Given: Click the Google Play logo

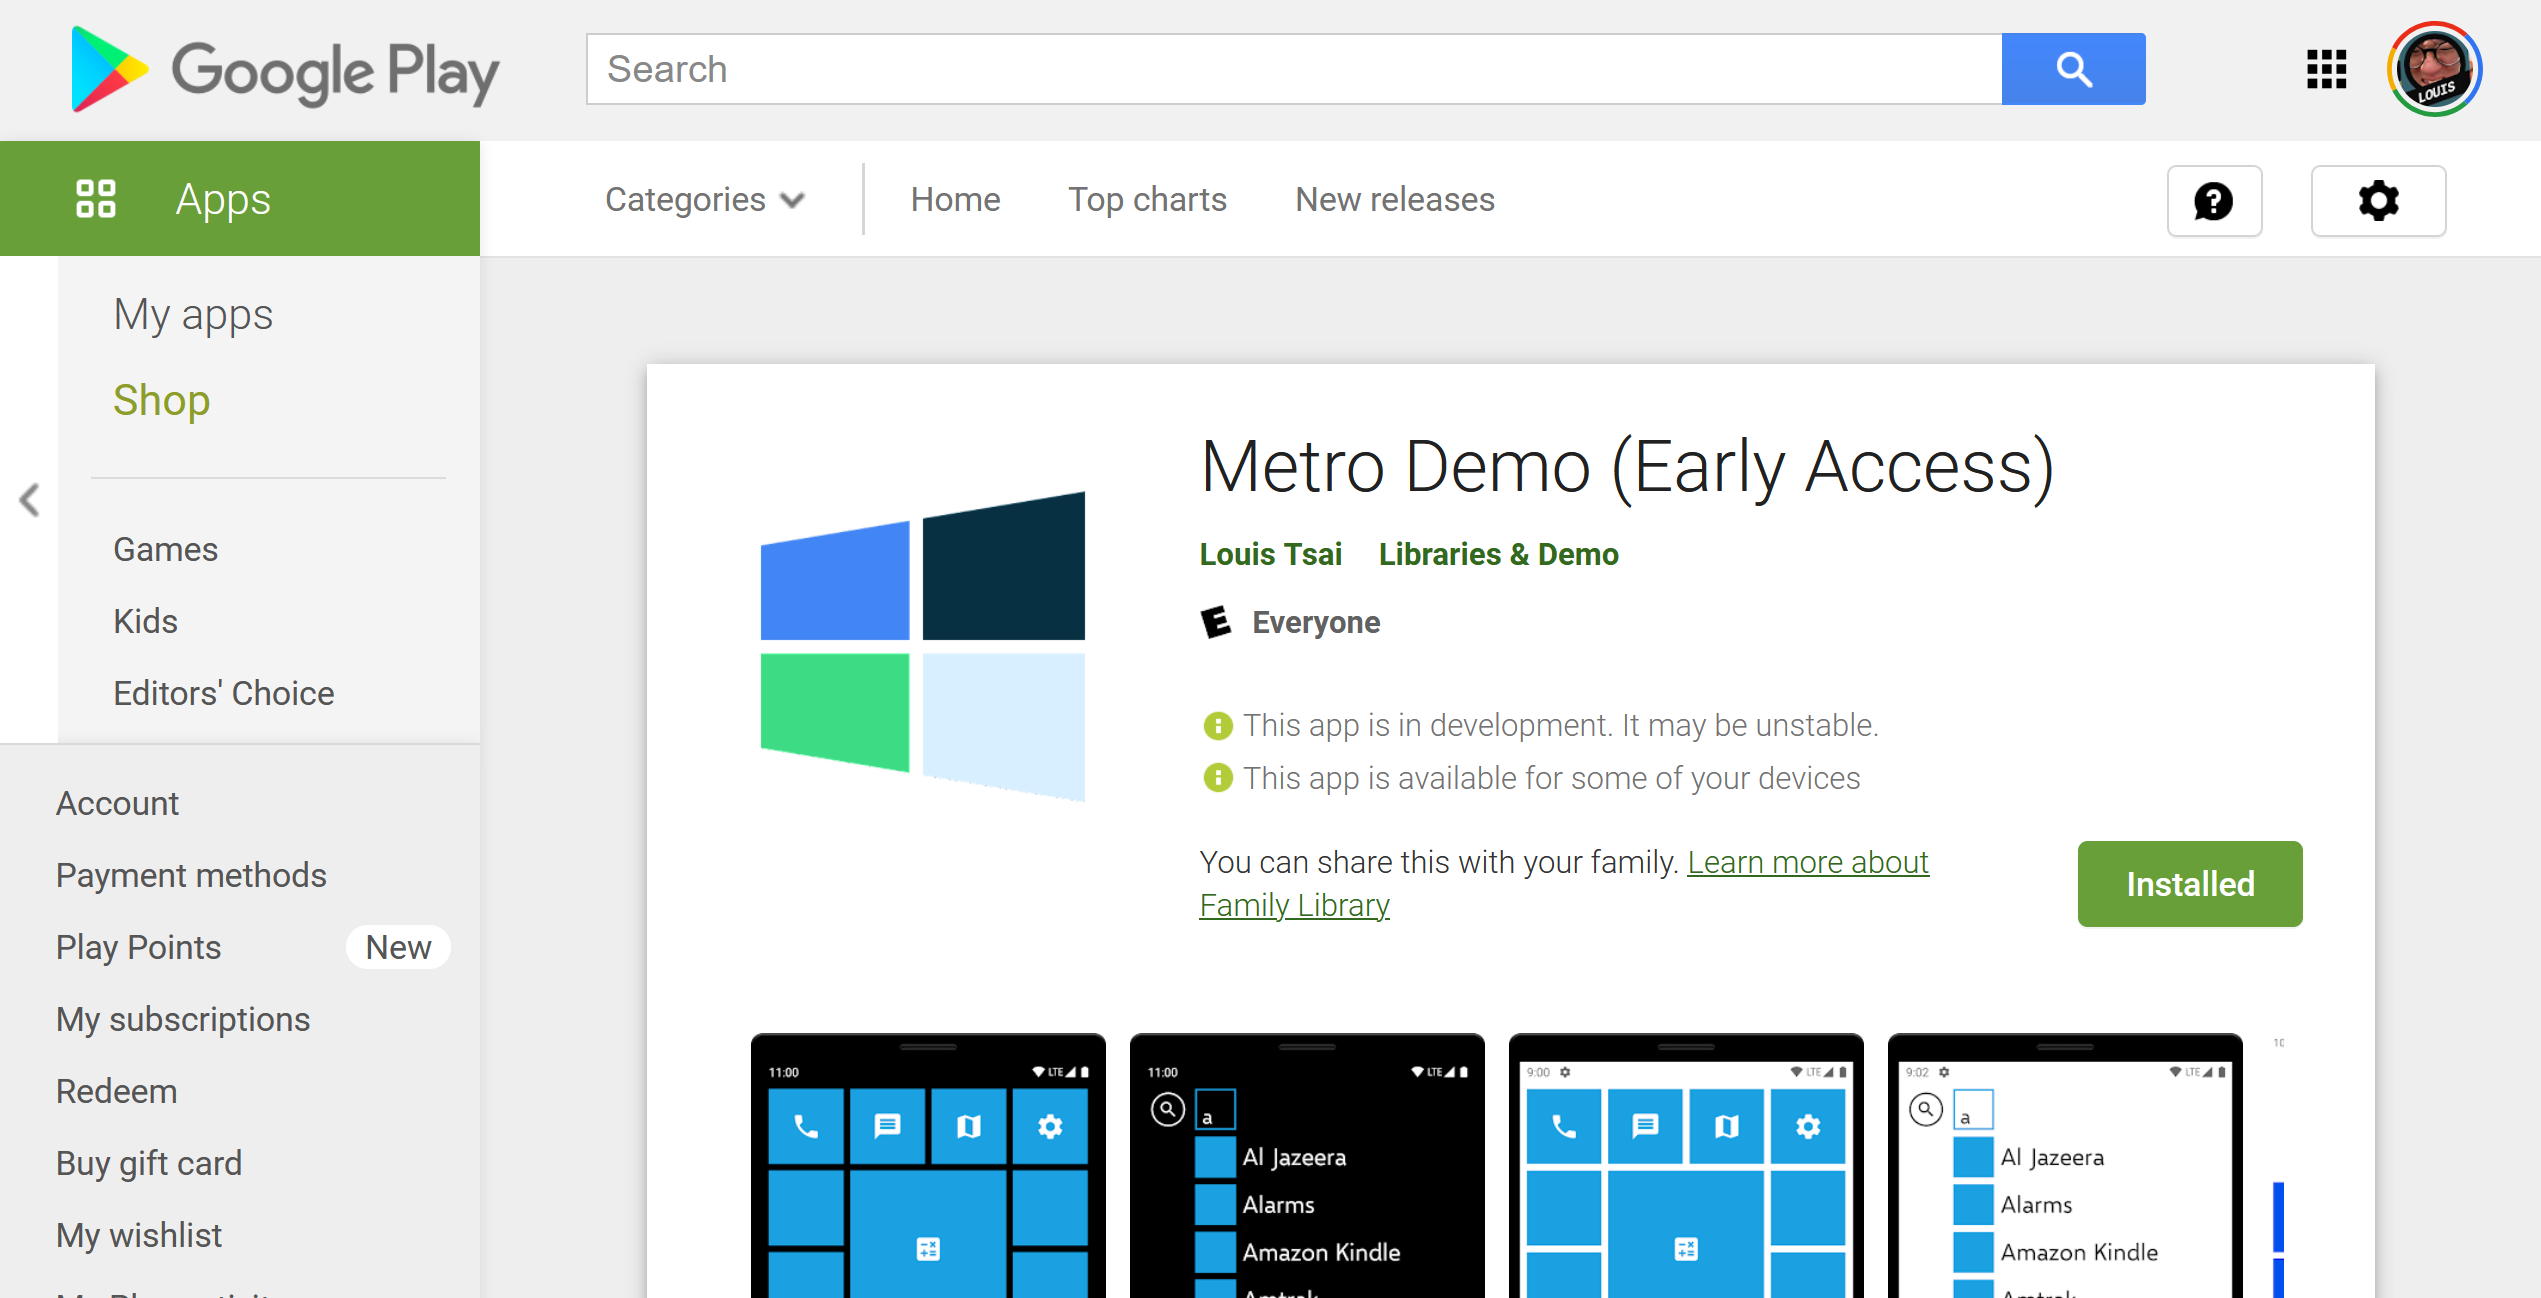Looking at the screenshot, I should [285, 70].
